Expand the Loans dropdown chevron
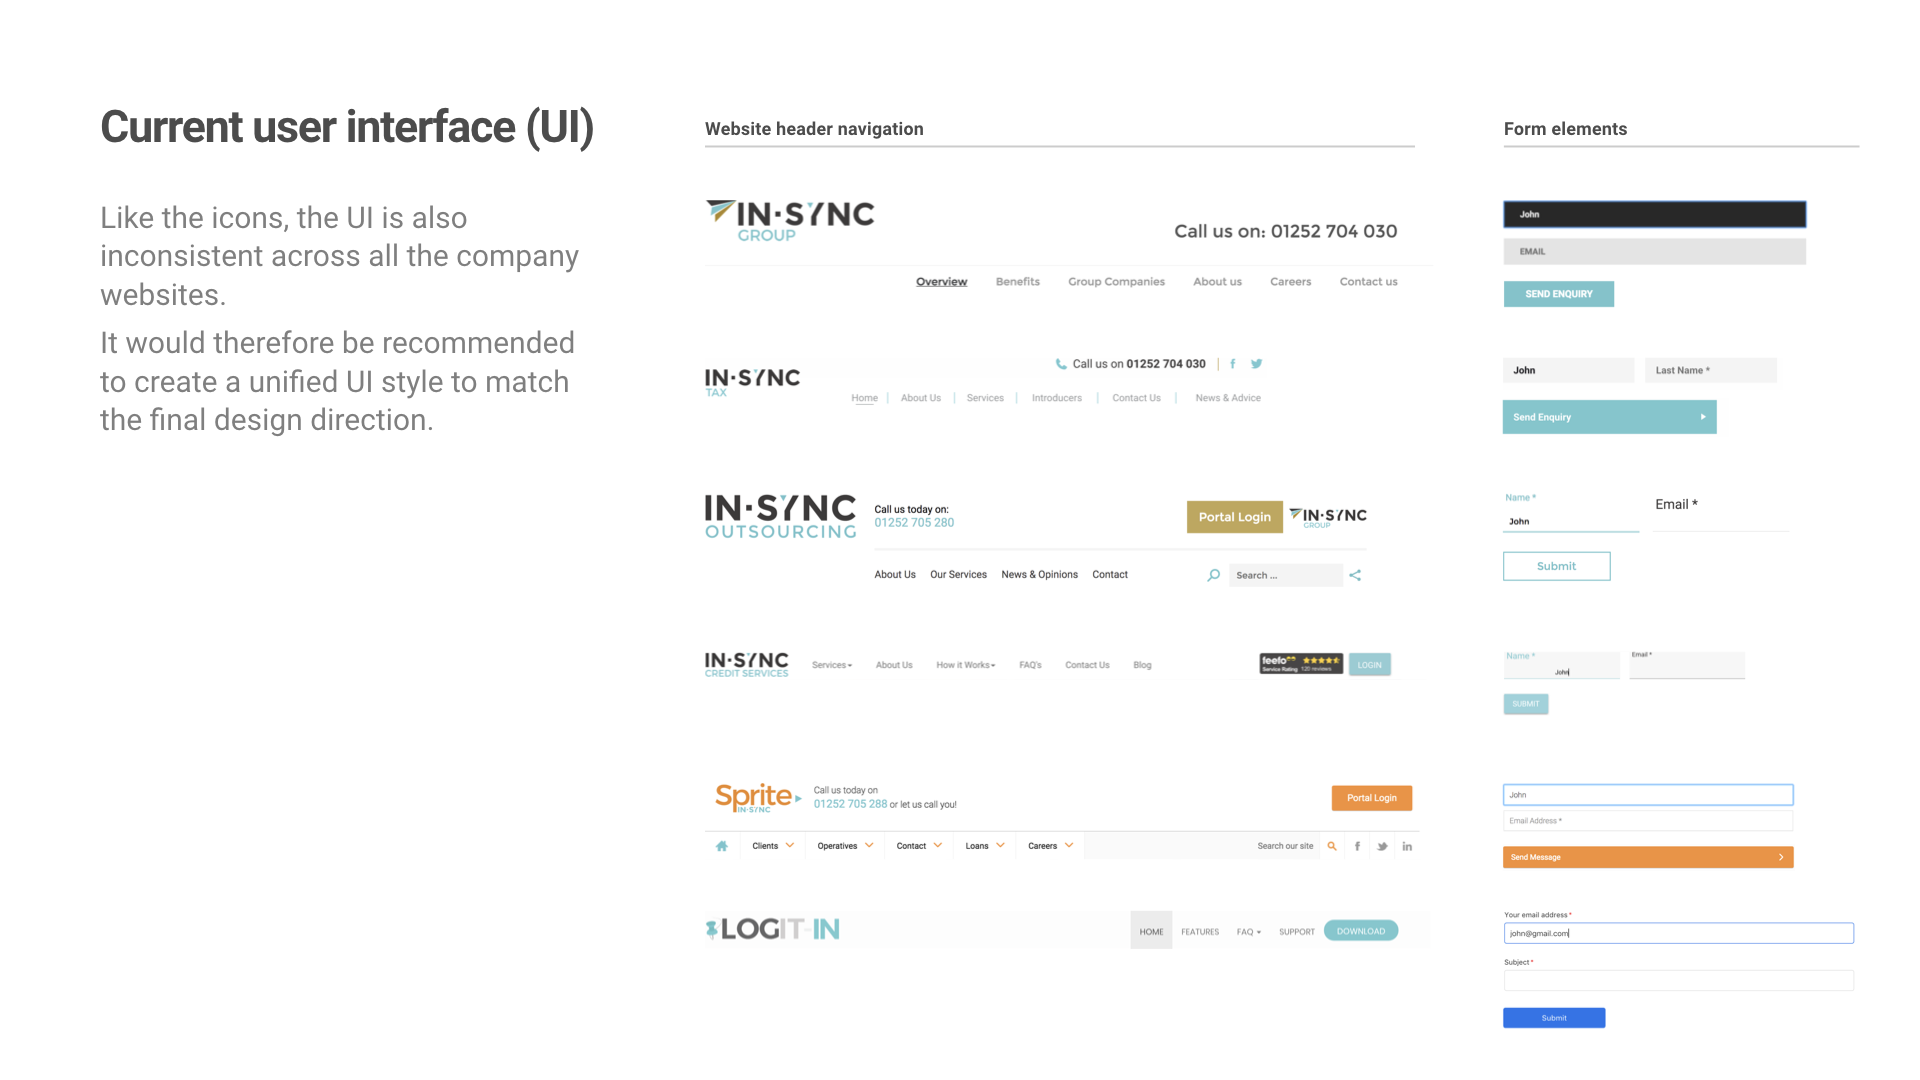 tap(1000, 845)
